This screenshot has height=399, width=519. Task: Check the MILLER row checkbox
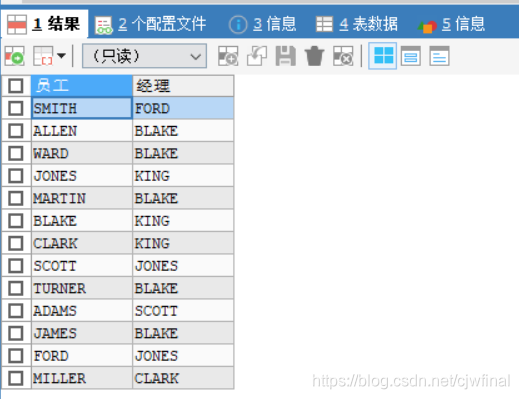(x=16, y=378)
